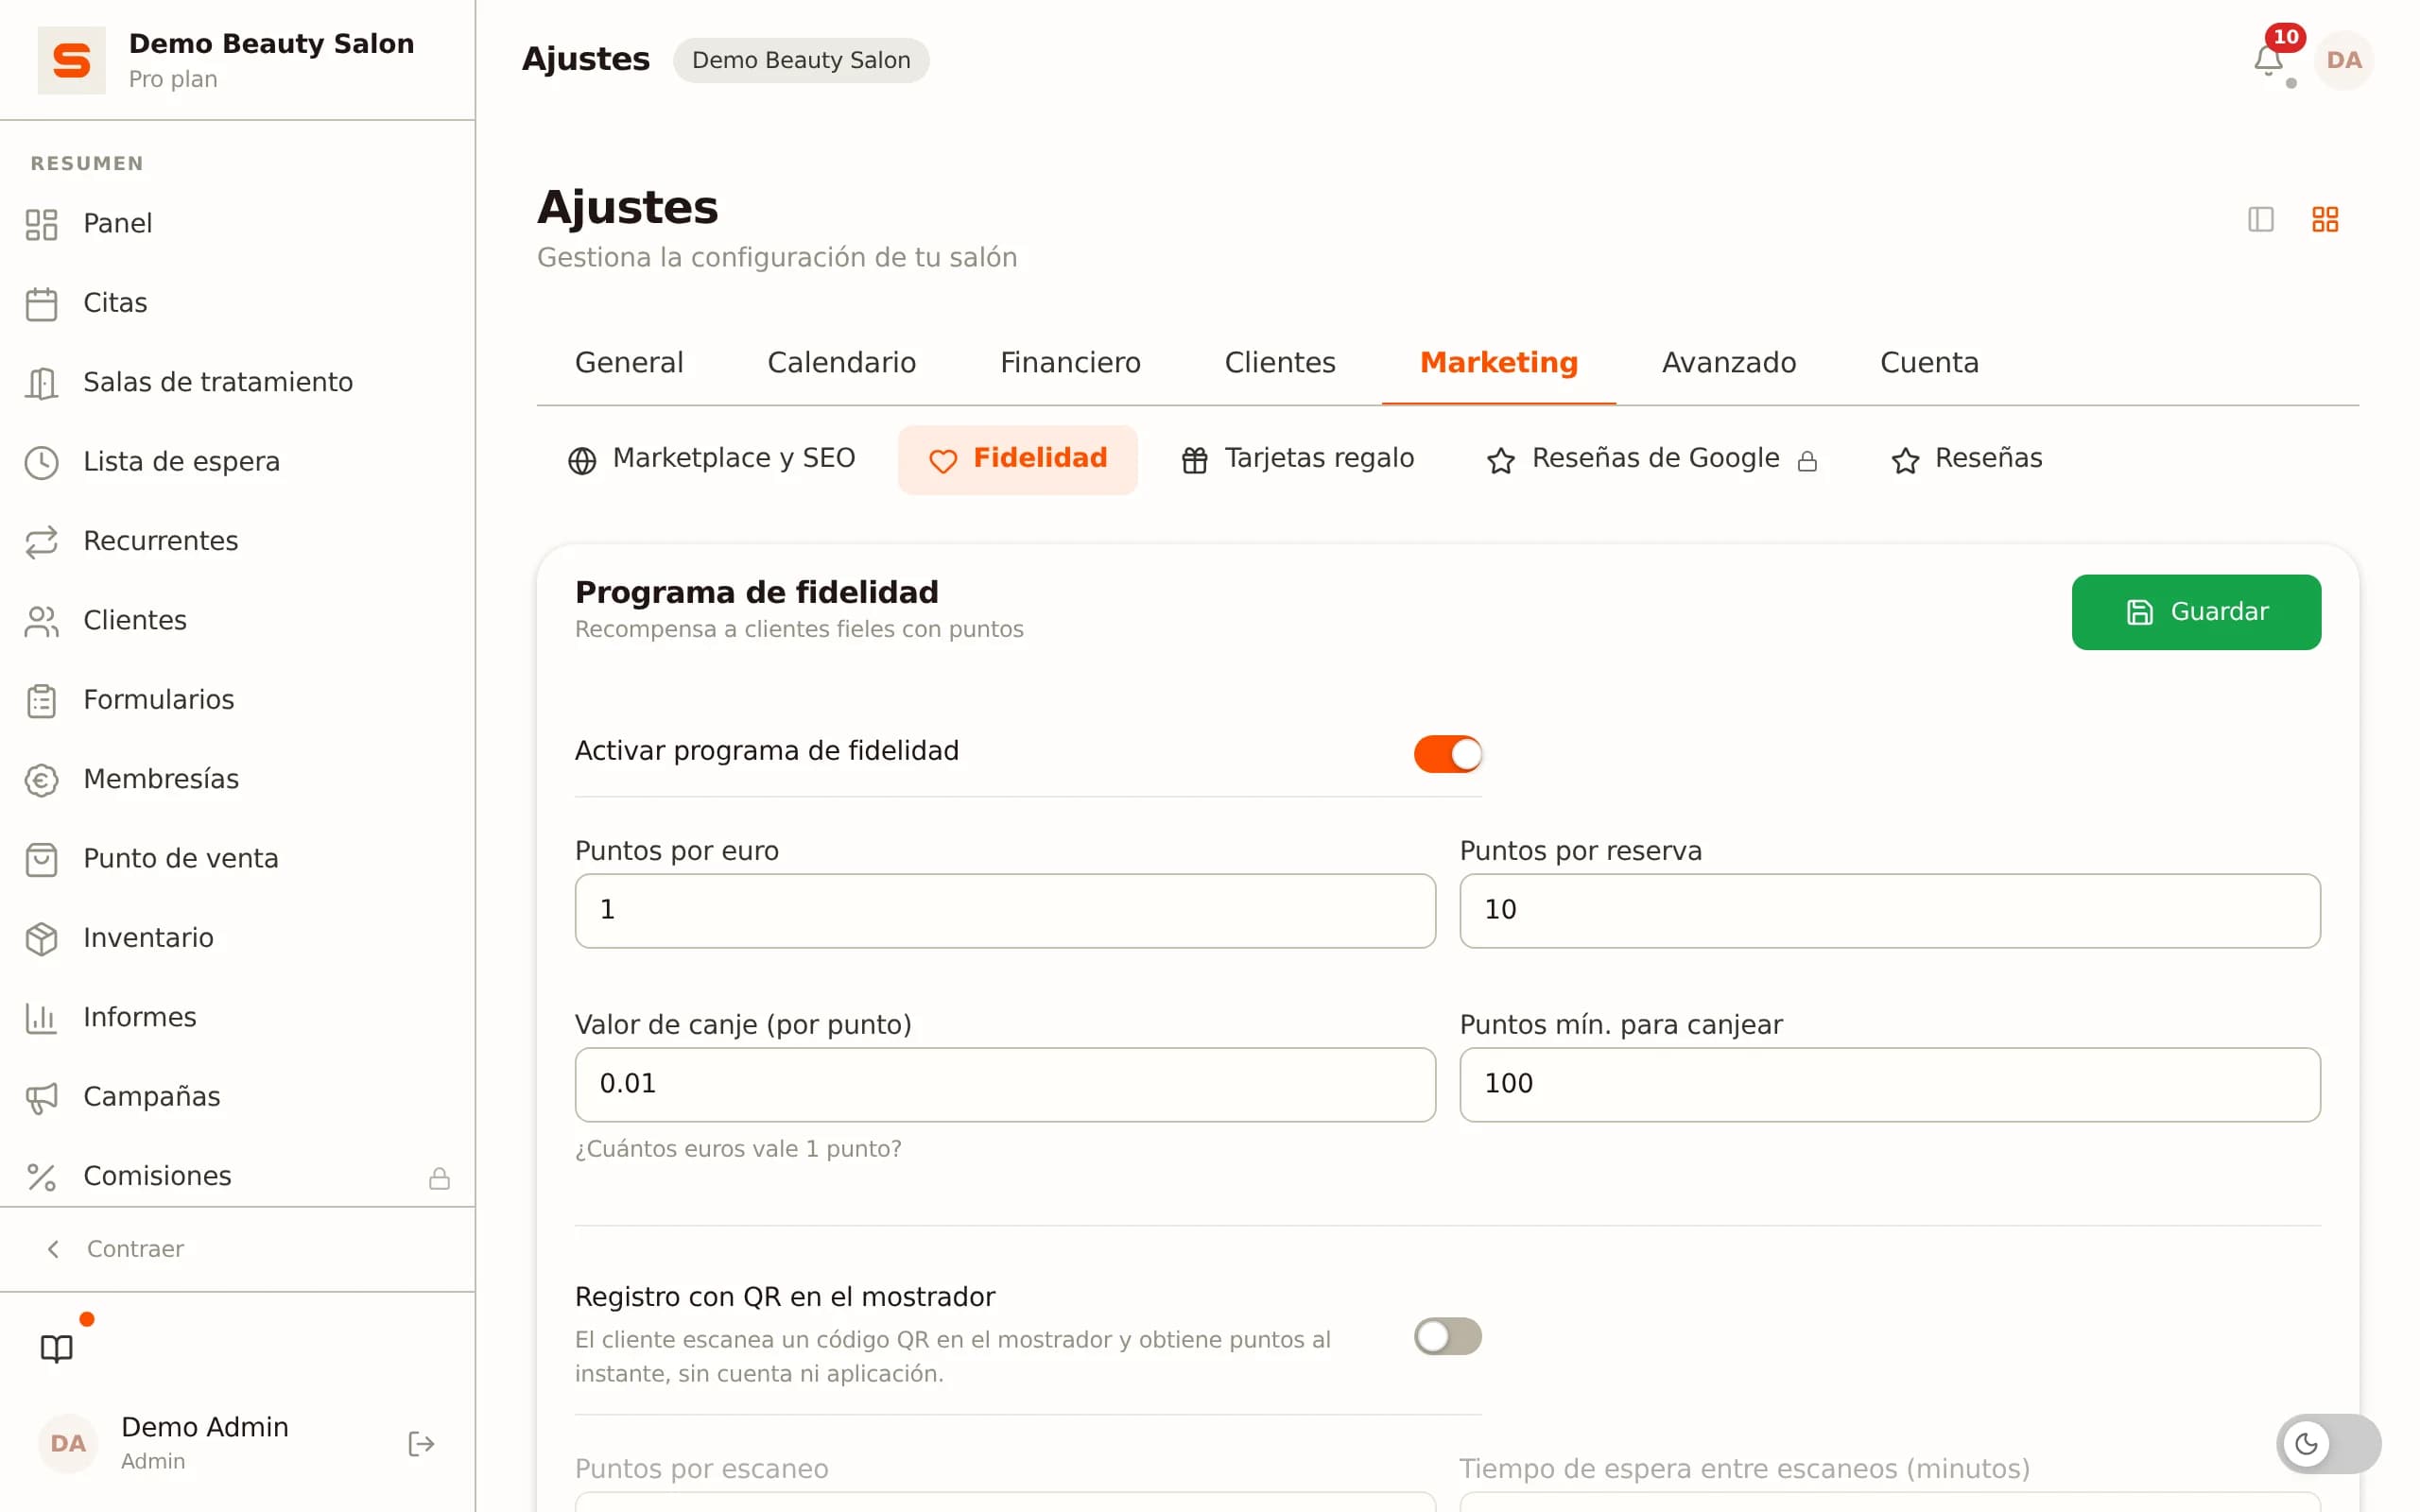Click the gift icon of Tarjetas regalo
The height and width of the screenshot is (1512, 2420).
[1194, 460]
